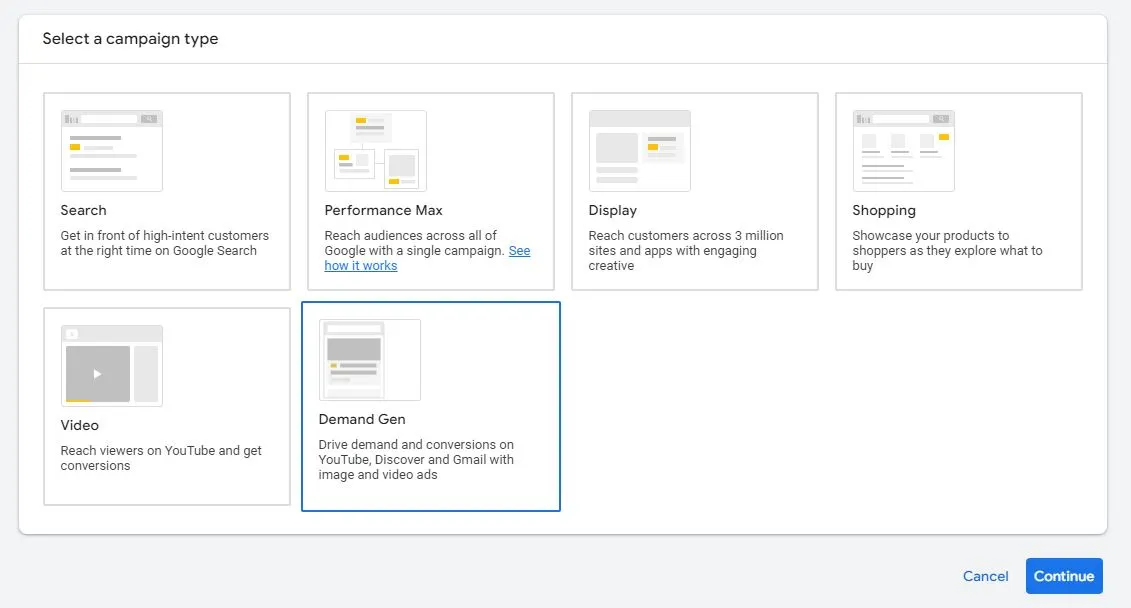Click the Performance Max illustration icon
This screenshot has width=1131, height=608.
[x=376, y=151]
